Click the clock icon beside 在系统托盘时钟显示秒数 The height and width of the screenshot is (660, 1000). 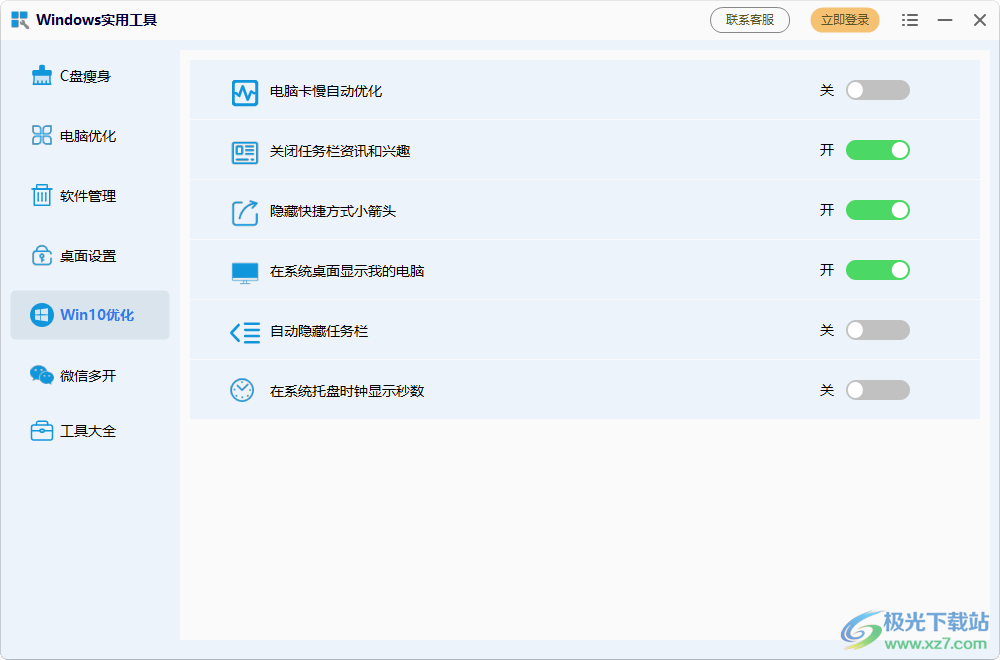(x=243, y=390)
